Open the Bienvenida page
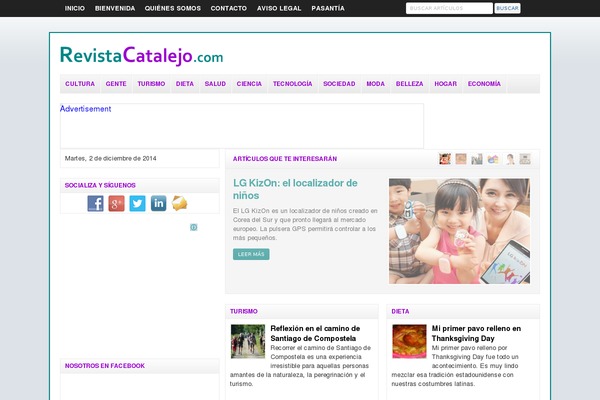600x400 pixels. [115, 8]
